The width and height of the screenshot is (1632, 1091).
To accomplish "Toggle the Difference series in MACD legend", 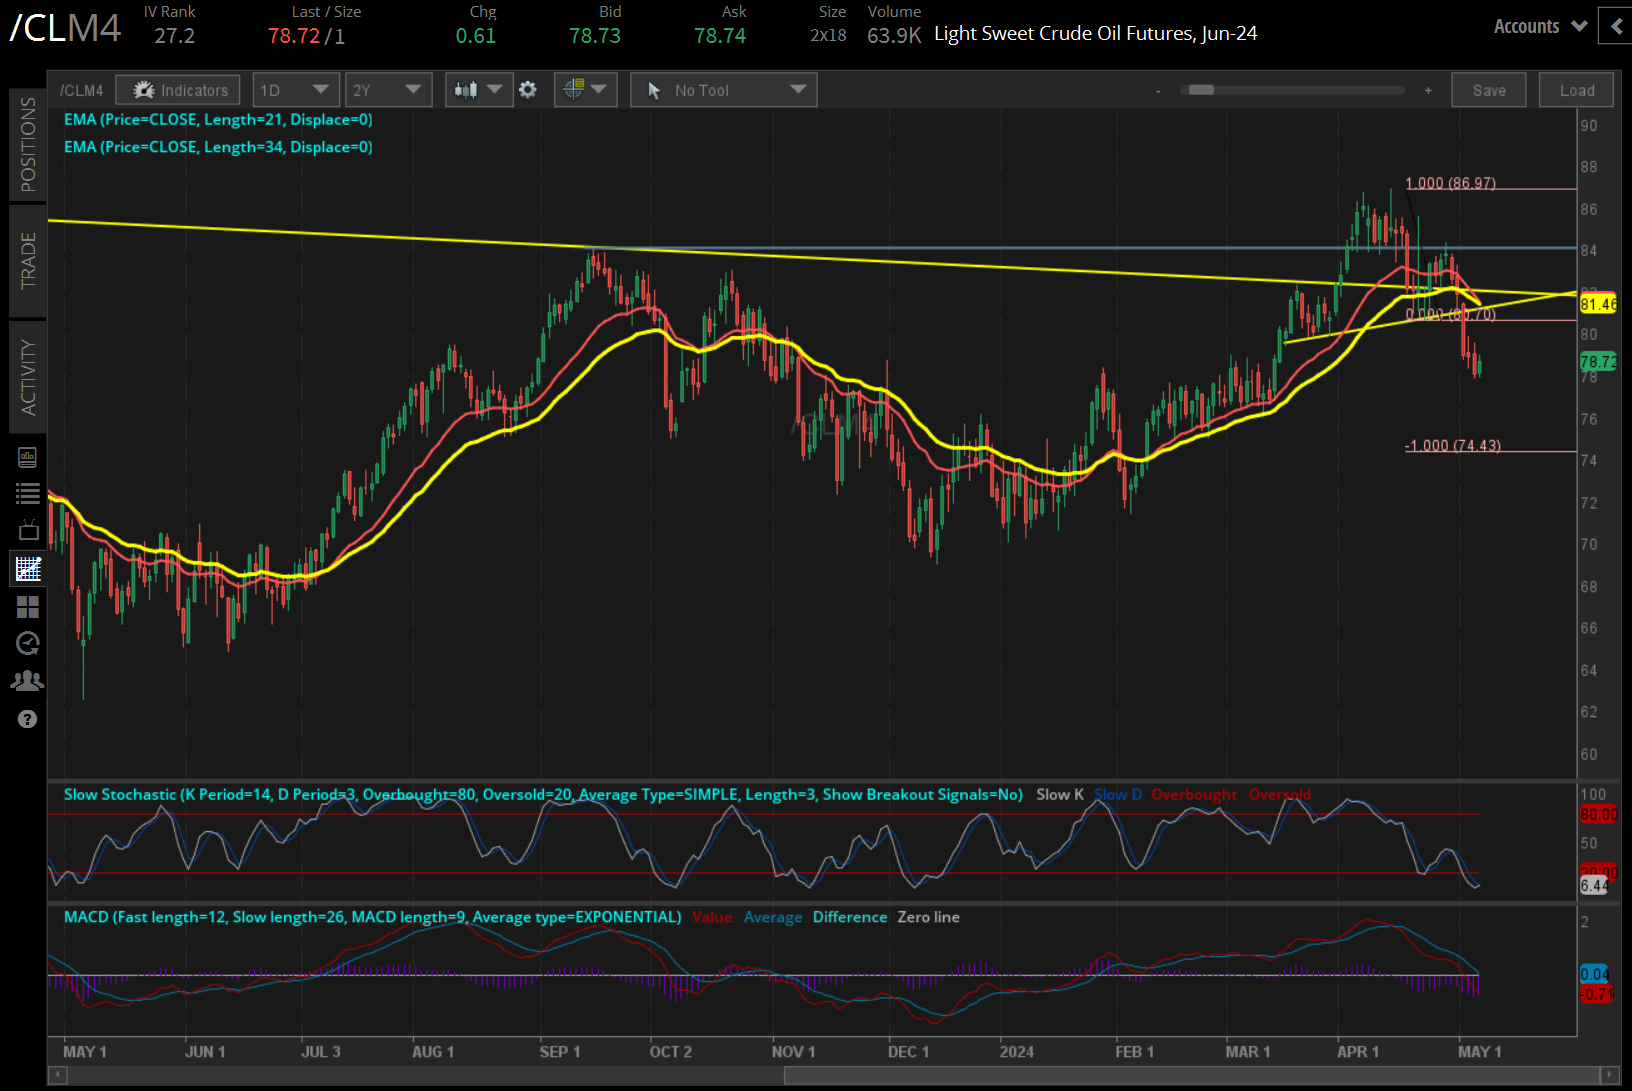I will 849,917.
